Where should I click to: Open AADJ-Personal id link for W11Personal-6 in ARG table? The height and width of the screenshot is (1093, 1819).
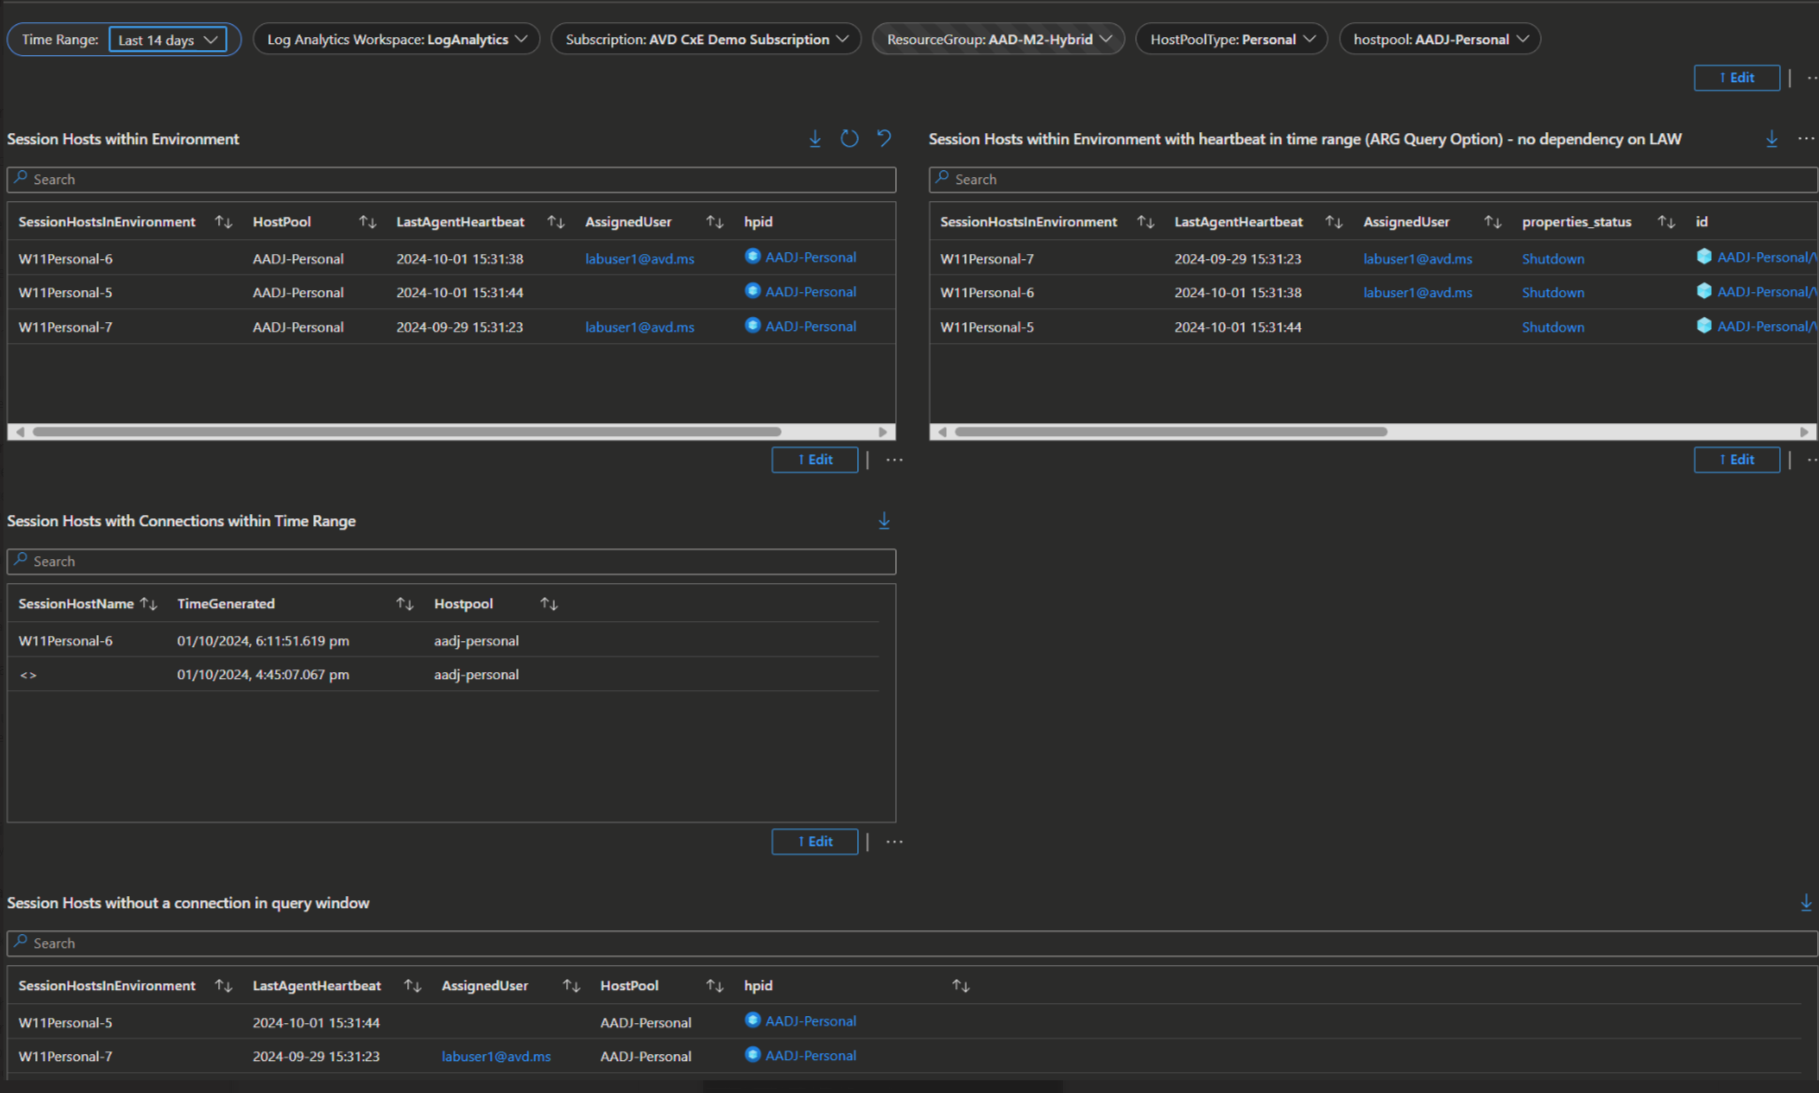1766,292
